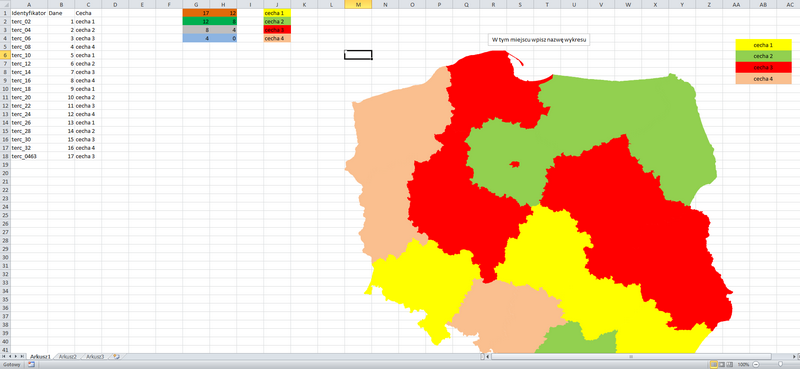Click the next sheet navigation arrow
This screenshot has height=369, width=800.
click(x=16, y=356)
